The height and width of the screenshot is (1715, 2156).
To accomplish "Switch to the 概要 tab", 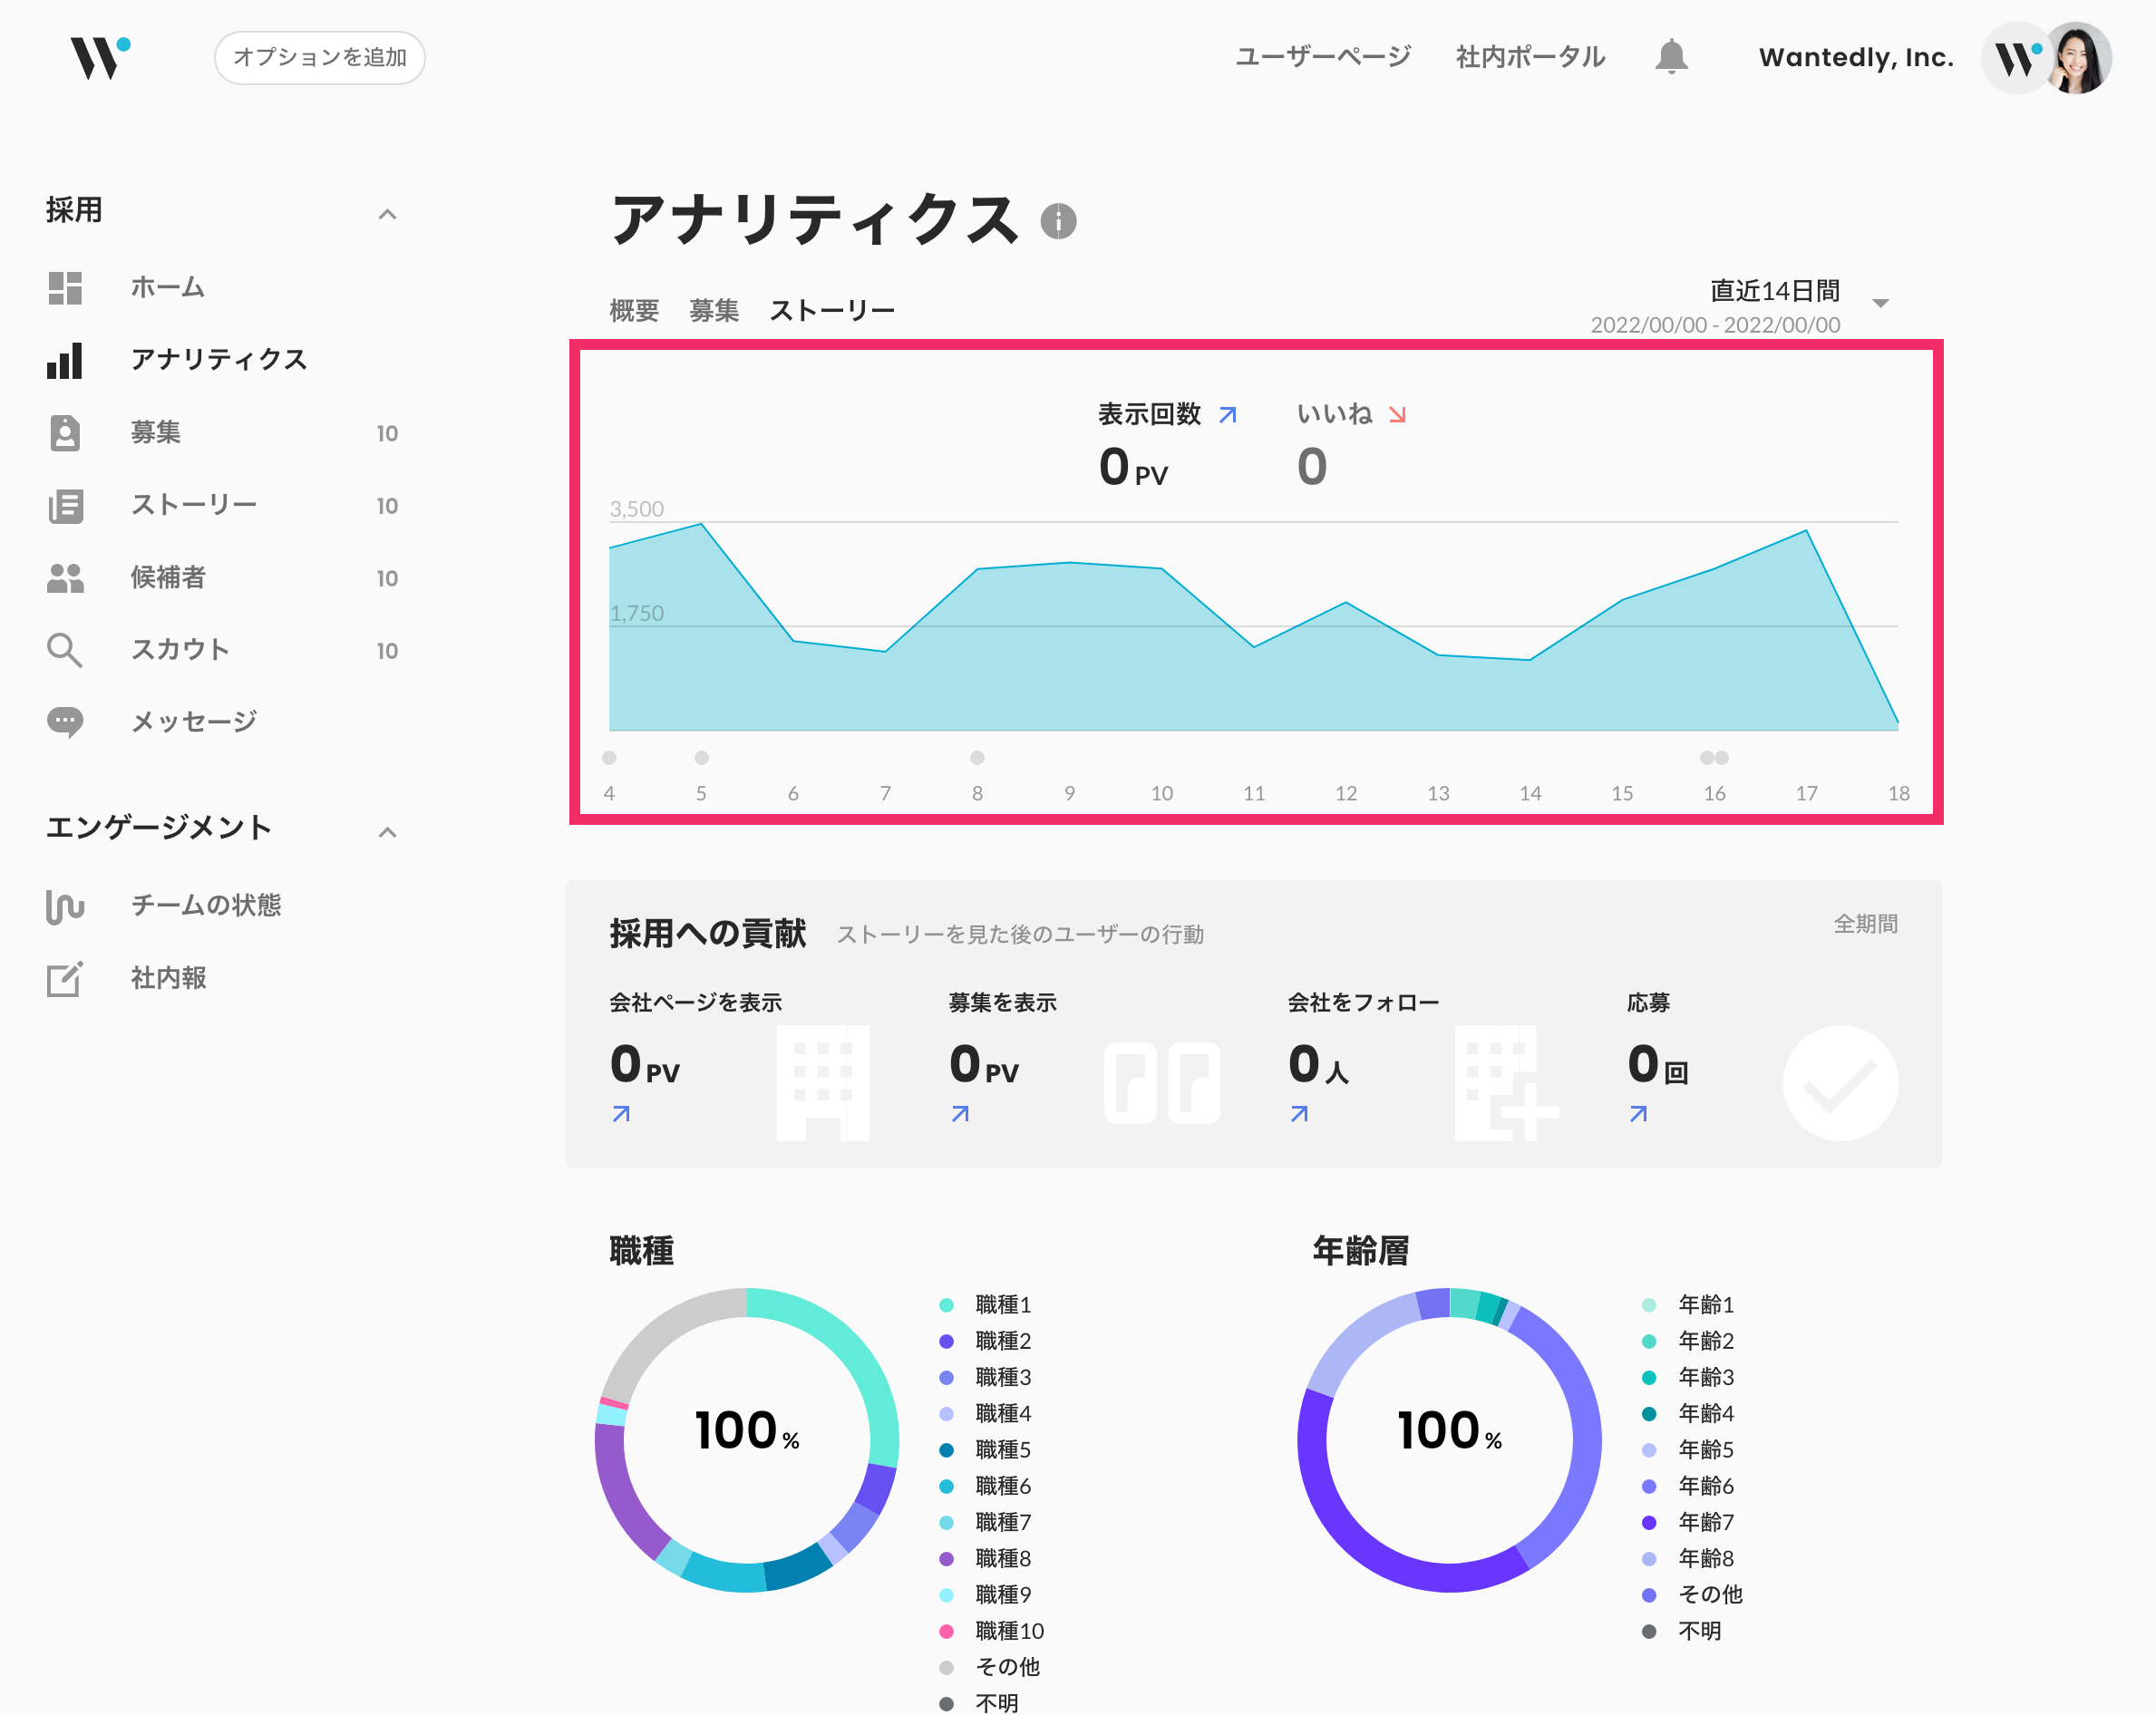I will 634,310.
